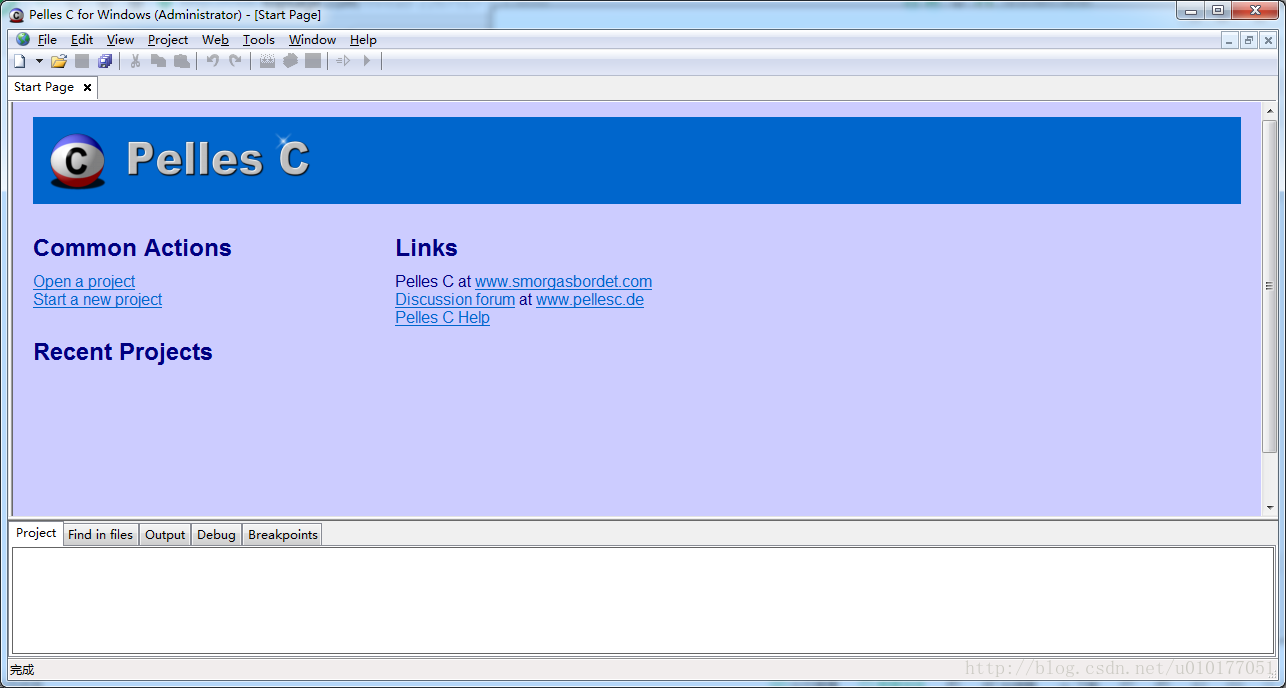
Task: Minimize the inner Start Page document window
Action: [x=1230, y=41]
